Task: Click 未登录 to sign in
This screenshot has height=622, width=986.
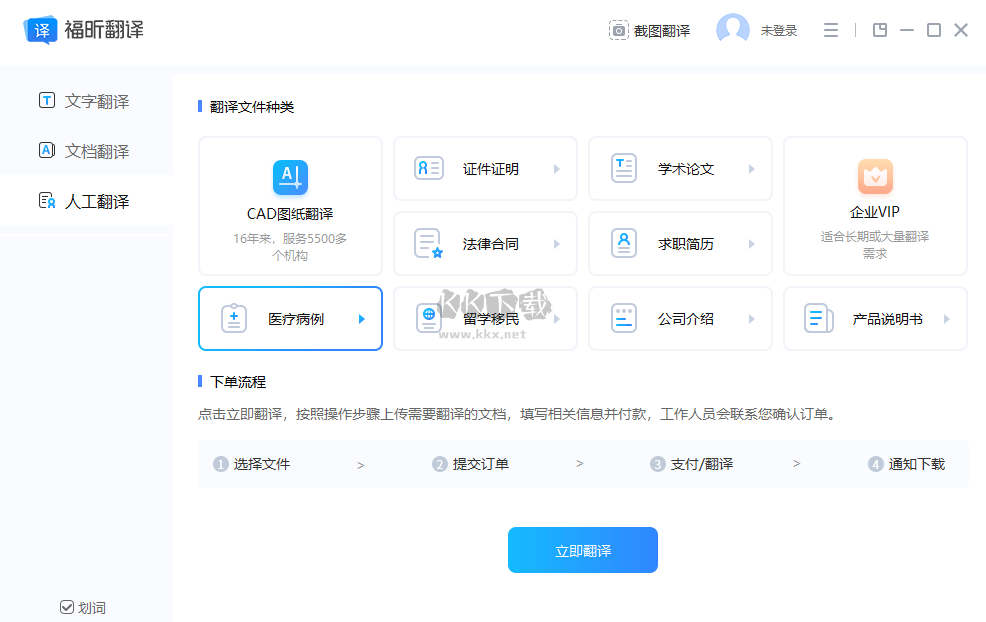Action: [x=777, y=30]
